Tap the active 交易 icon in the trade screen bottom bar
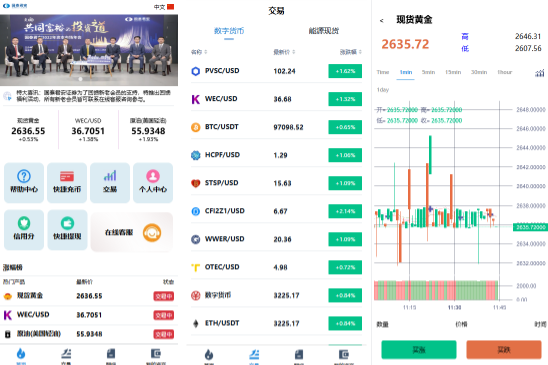 tap(254, 356)
